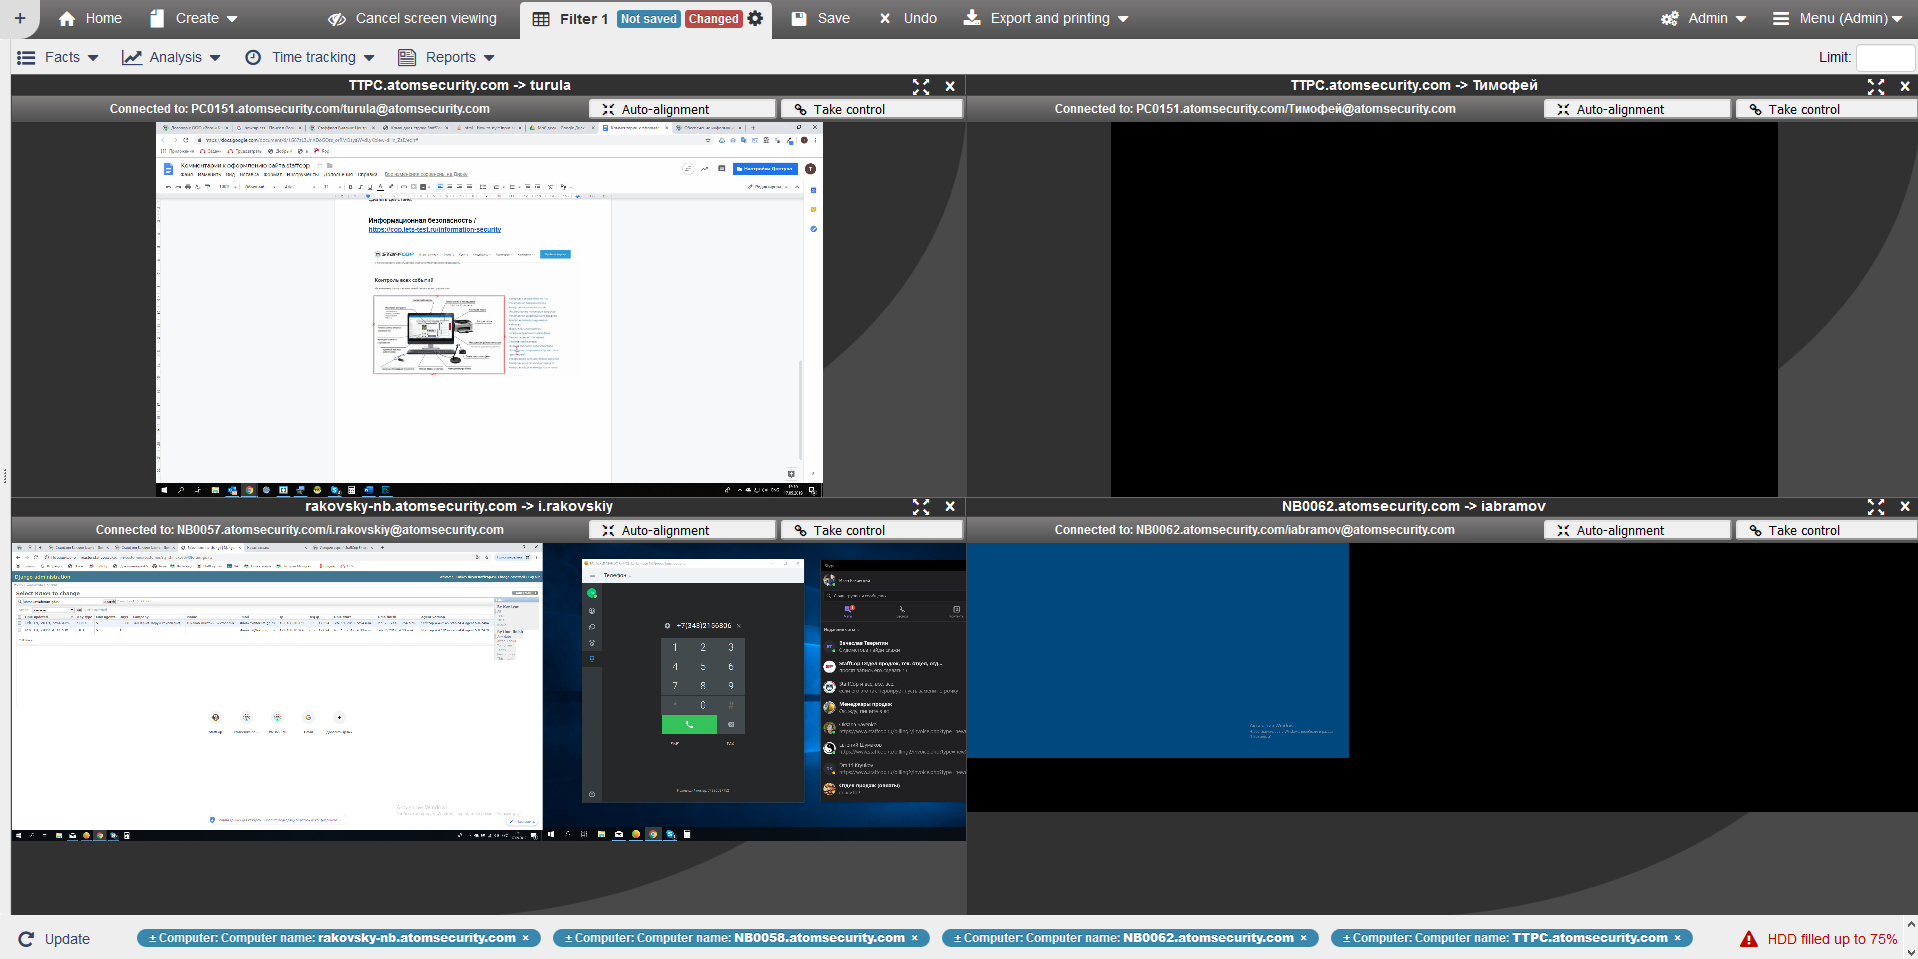Open the Time tracking menu
Screen dimensions: 1918x959
(x=309, y=57)
